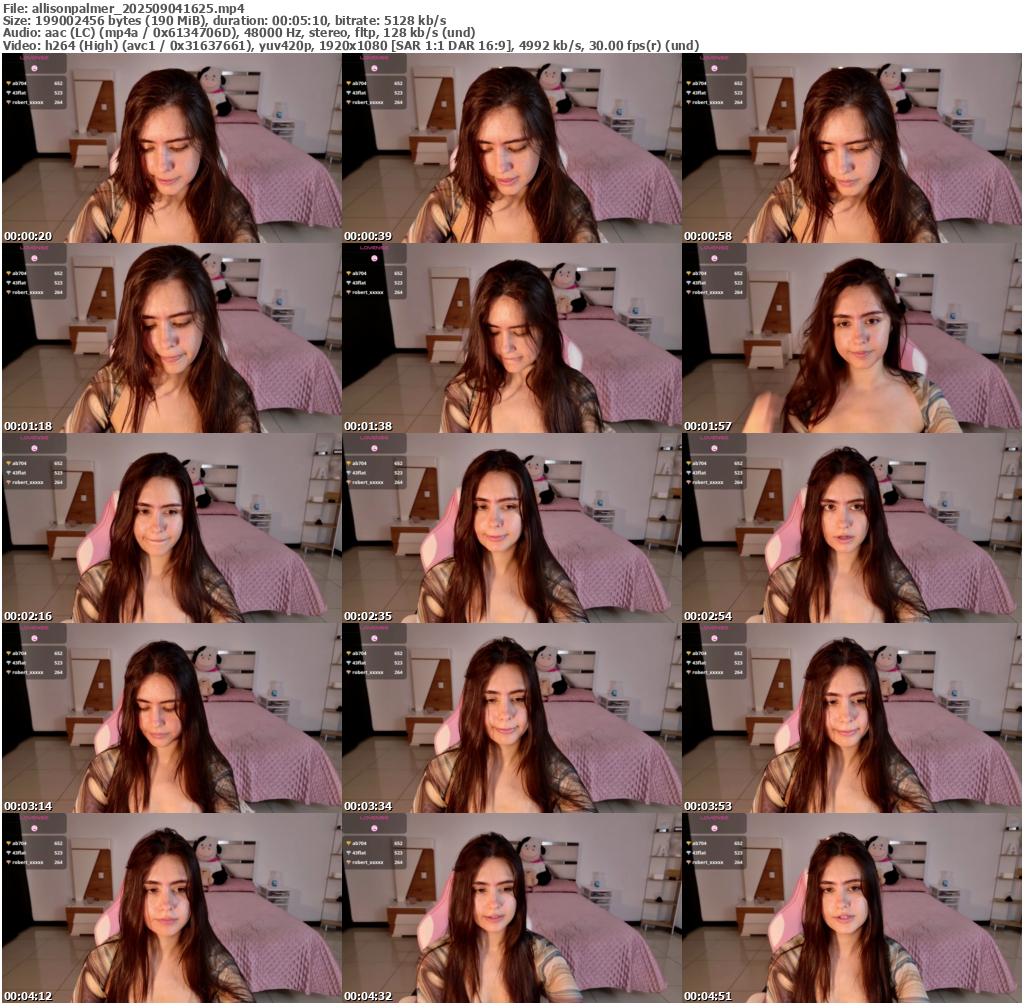The width and height of the screenshot is (1024, 1003).
Task: Select the frame marked 00:02:35
Action: click(x=512, y=528)
